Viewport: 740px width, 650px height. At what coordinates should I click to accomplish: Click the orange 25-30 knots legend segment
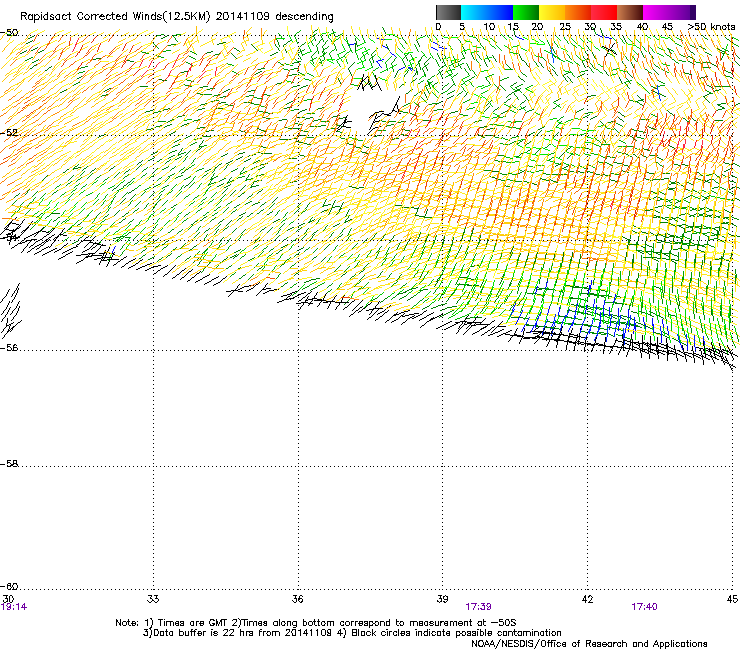click(578, 12)
